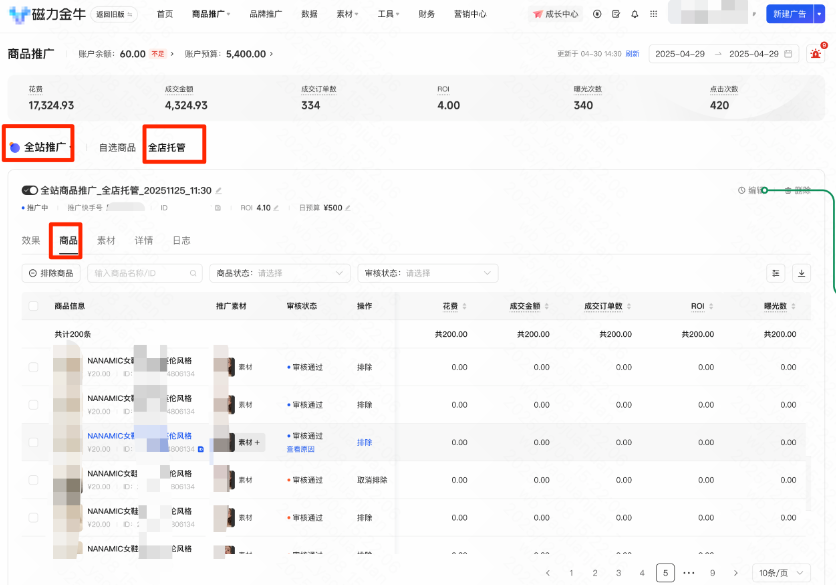Screen dimensions: 836x585
Task: Open the notification bell
Action: click(x=634, y=14)
